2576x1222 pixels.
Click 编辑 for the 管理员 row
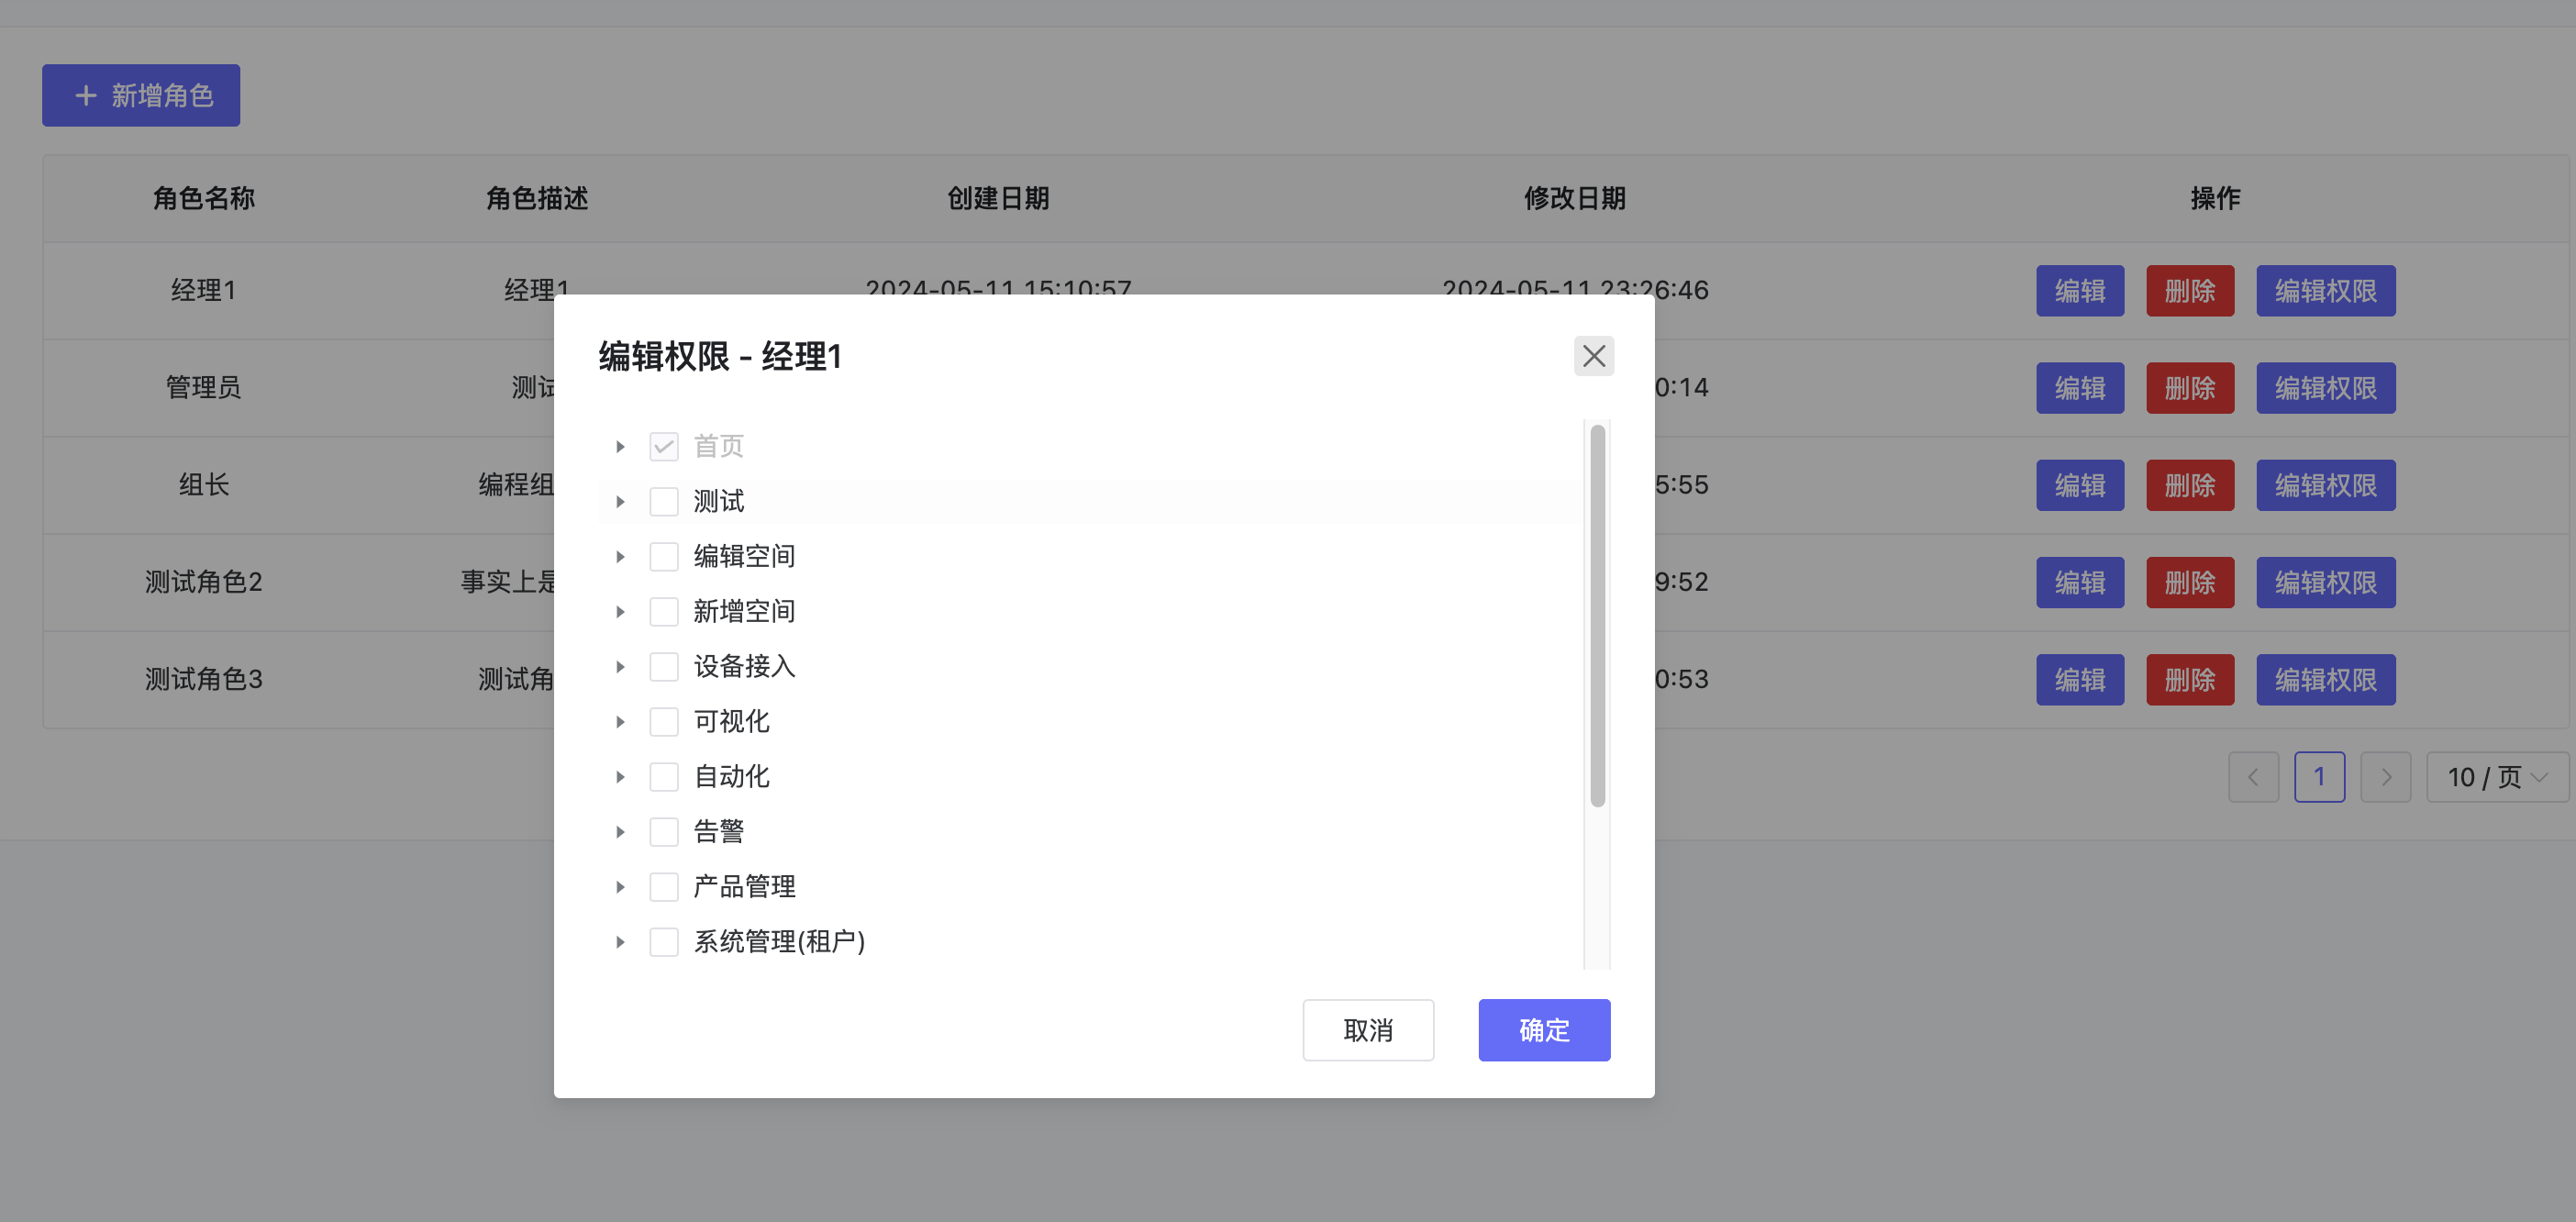pyautogui.click(x=2079, y=387)
